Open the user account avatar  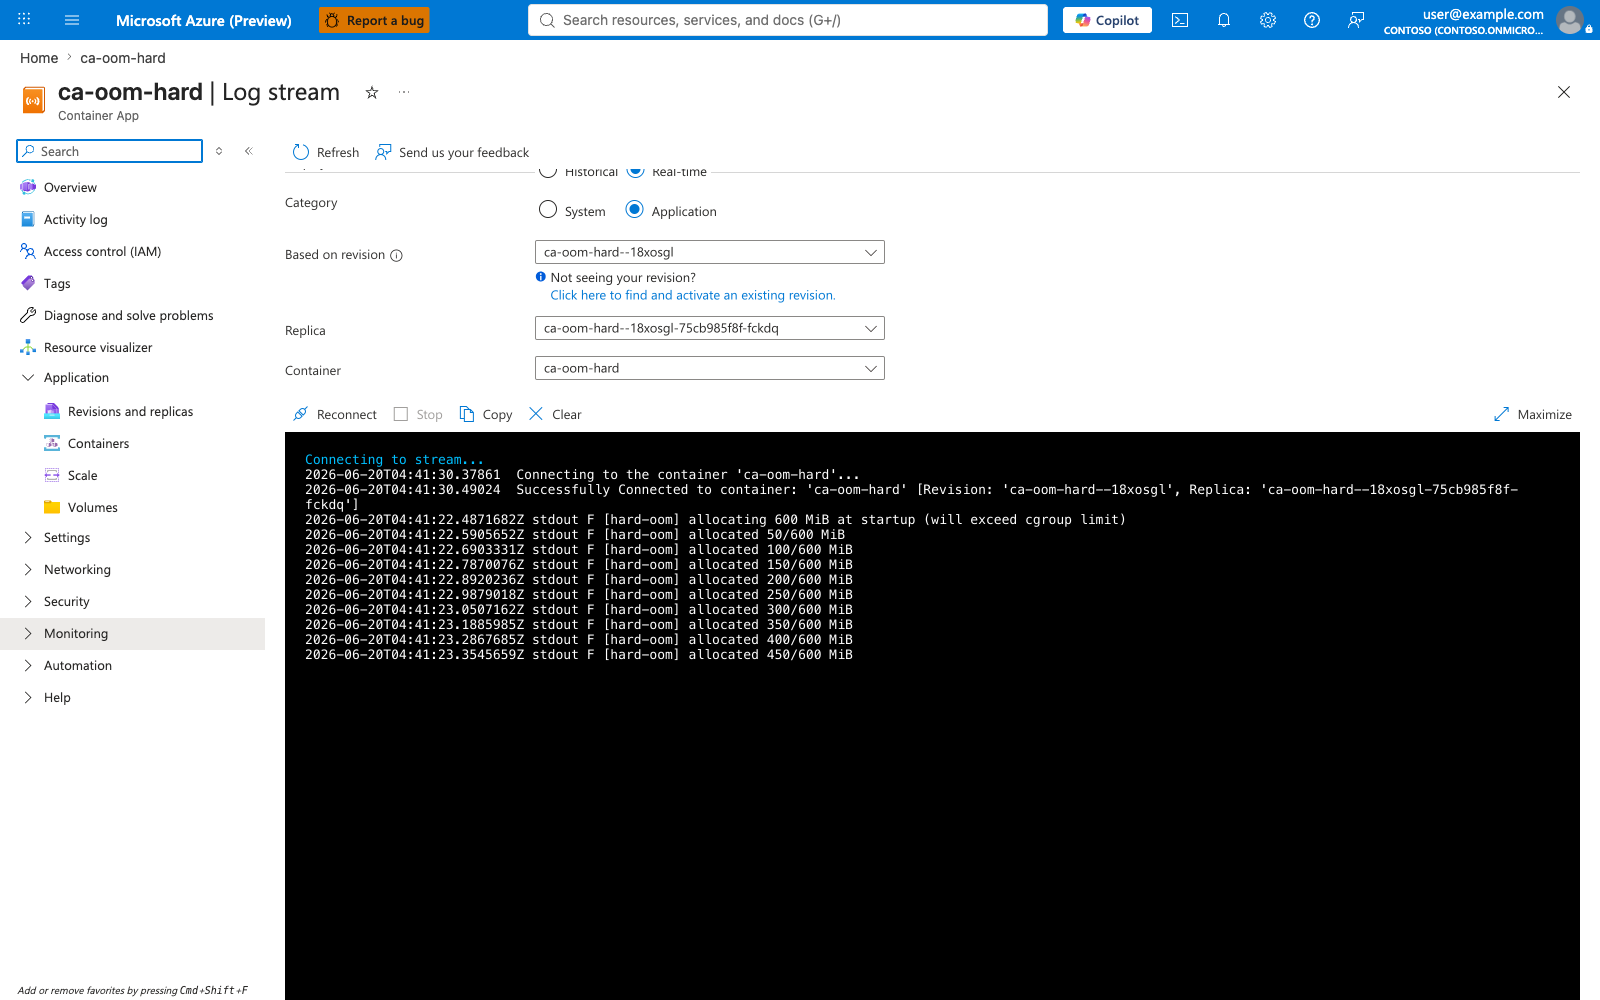[x=1570, y=20]
